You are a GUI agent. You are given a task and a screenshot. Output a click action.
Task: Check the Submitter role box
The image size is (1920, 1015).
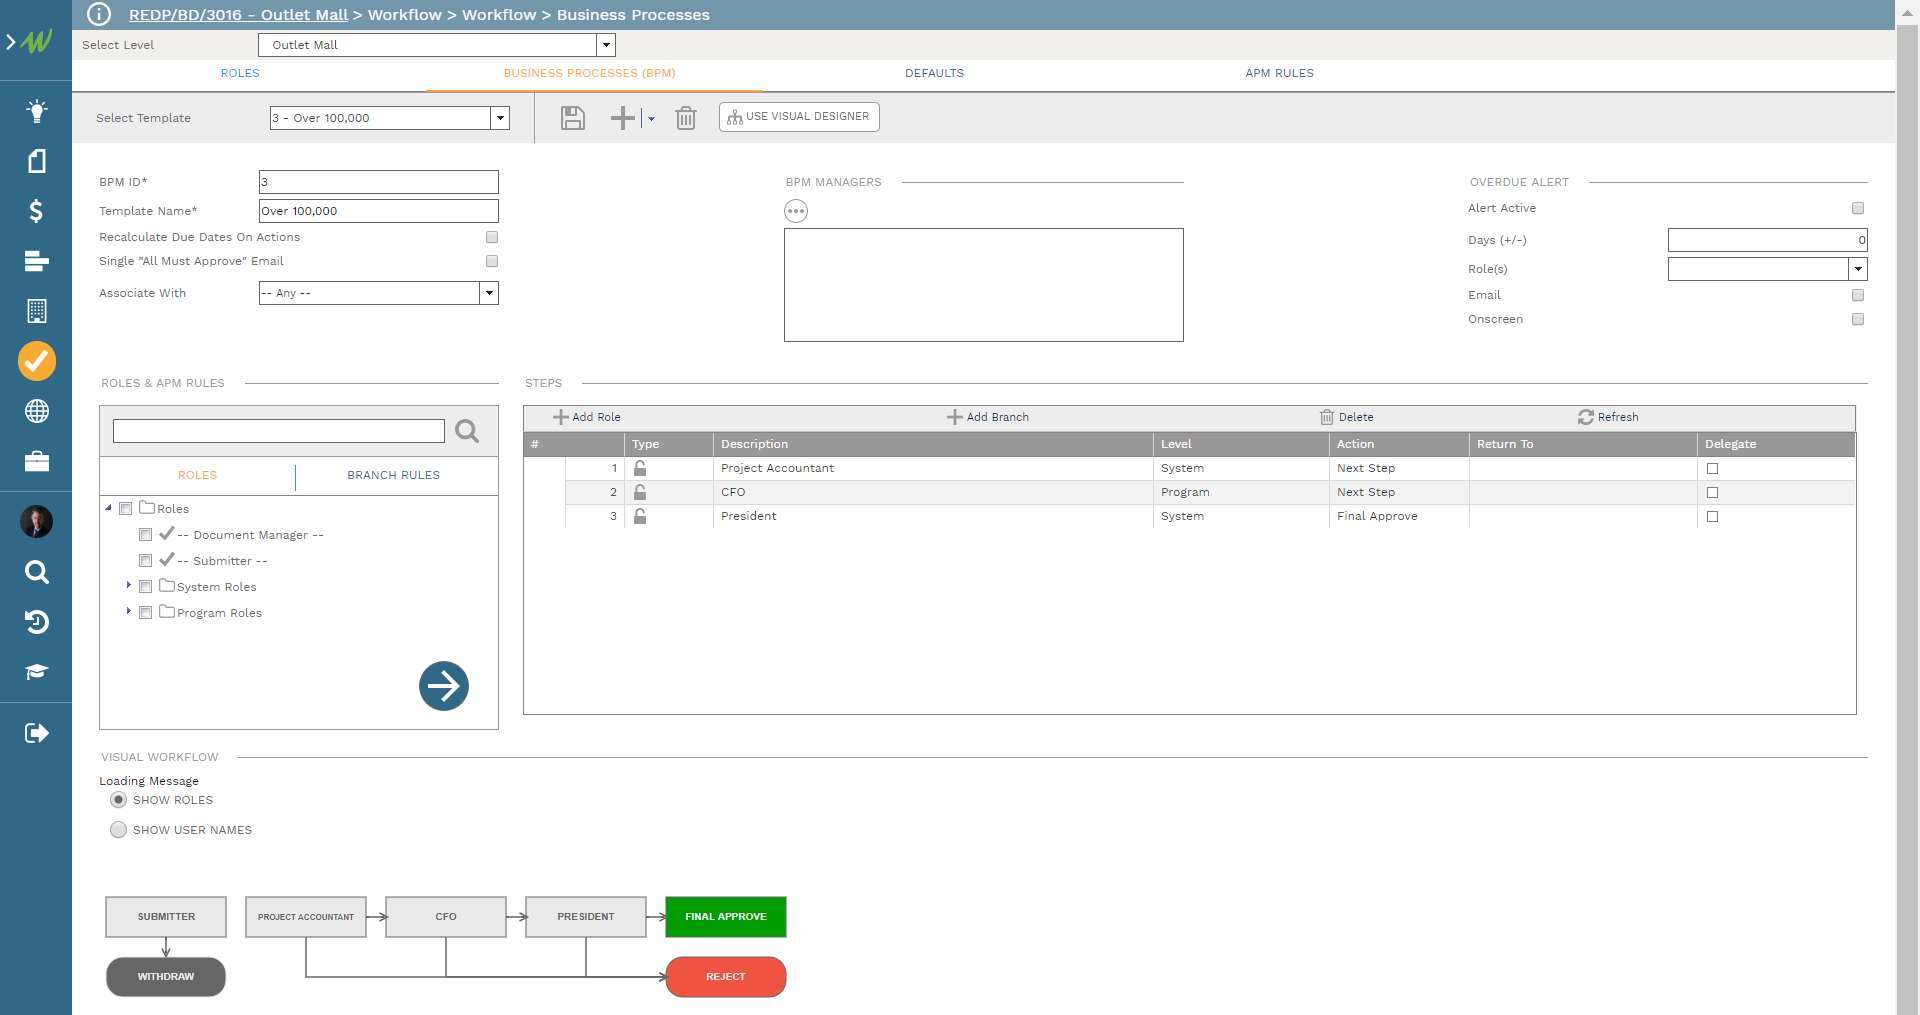click(146, 561)
